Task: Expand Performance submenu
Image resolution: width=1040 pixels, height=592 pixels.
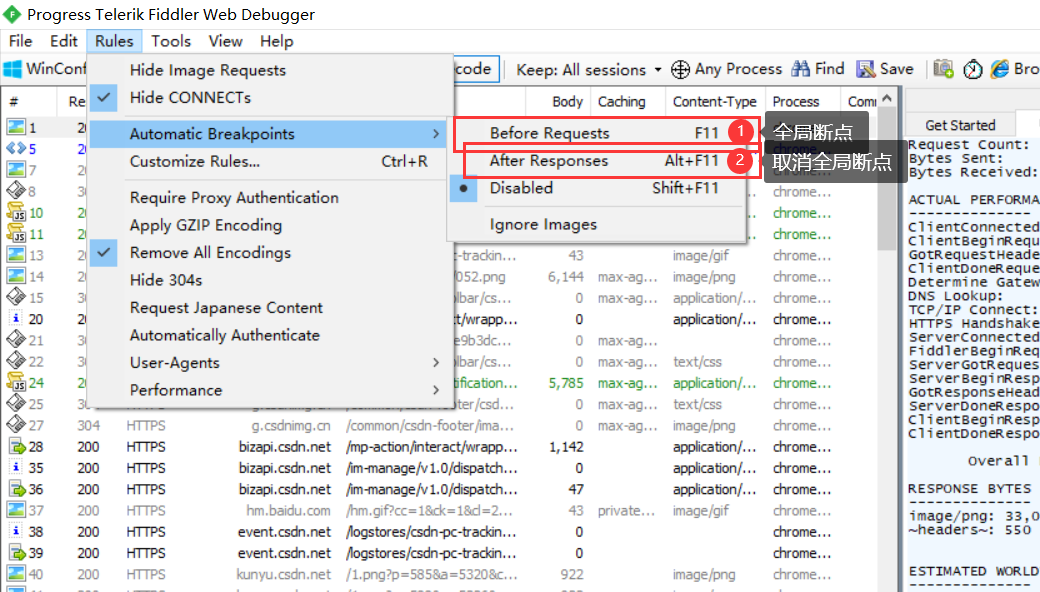Action: [271, 390]
